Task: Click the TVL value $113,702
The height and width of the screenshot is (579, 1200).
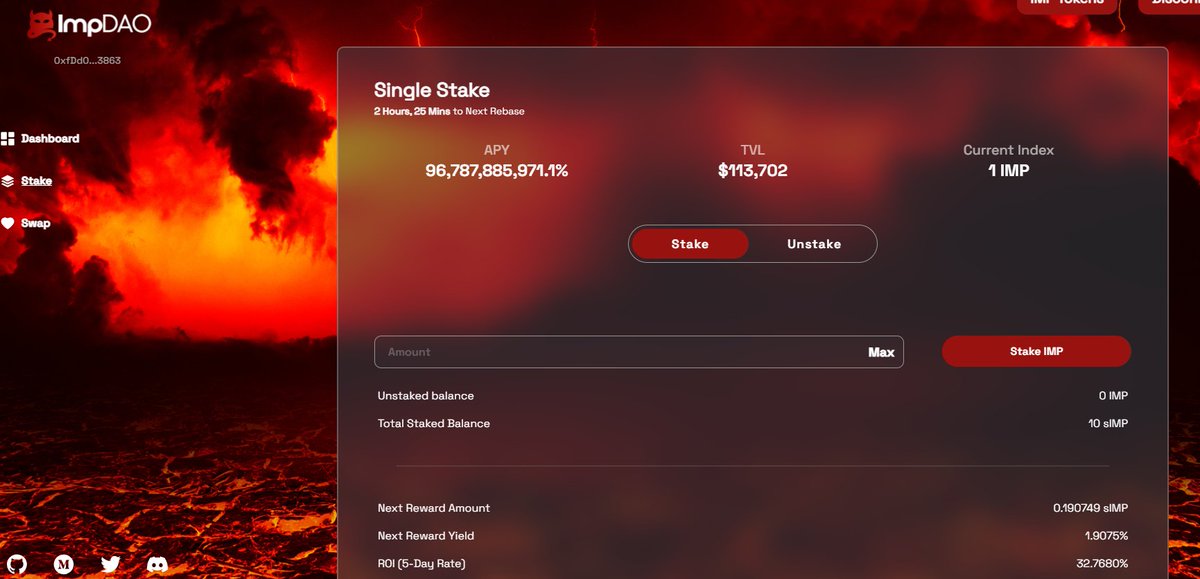Action: click(x=753, y=171)
